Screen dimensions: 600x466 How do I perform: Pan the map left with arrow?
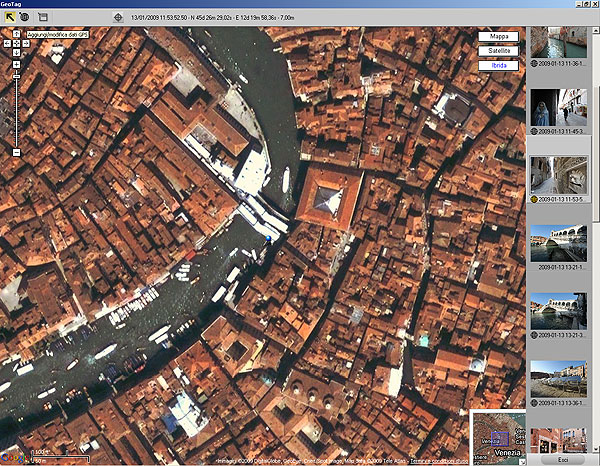(x=7, y=44)
